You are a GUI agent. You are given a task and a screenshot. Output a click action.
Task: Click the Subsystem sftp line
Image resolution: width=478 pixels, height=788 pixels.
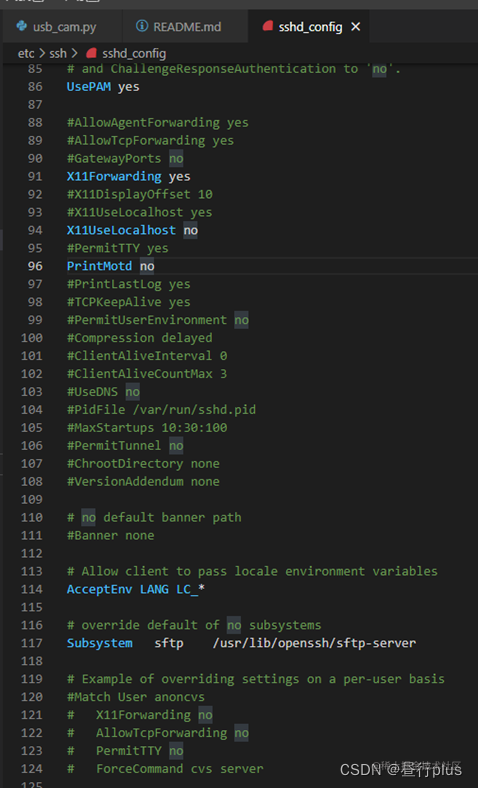point(241,643)
